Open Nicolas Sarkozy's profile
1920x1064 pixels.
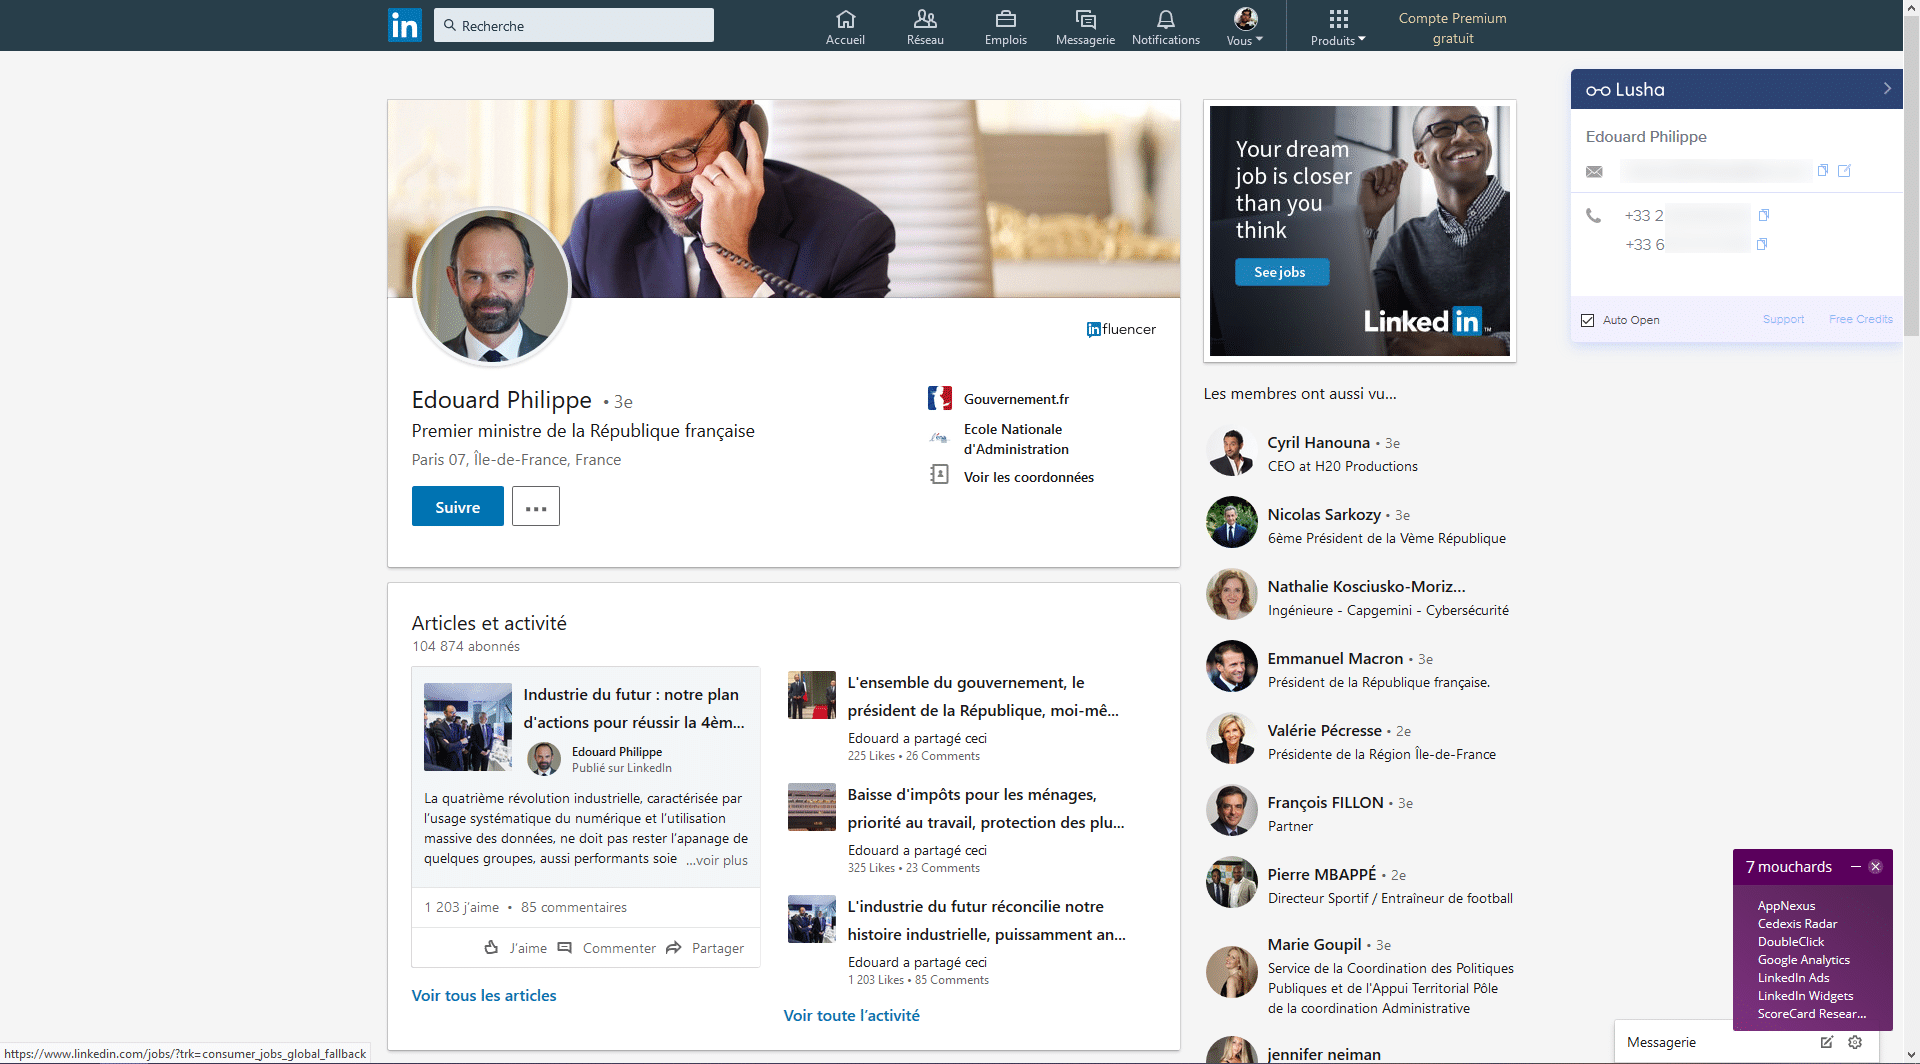point(1324,515)
